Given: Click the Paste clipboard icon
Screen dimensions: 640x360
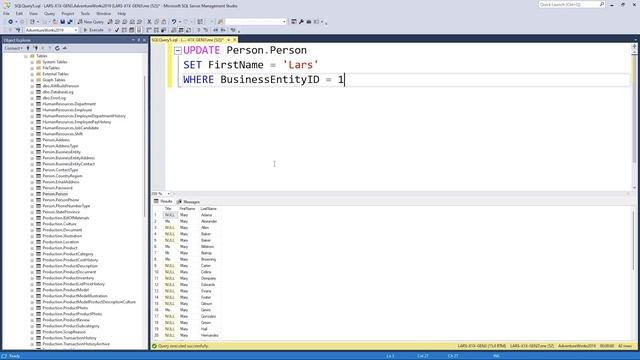Looking at the screenshot, I should pyautogui.click(x=164, y=22).
